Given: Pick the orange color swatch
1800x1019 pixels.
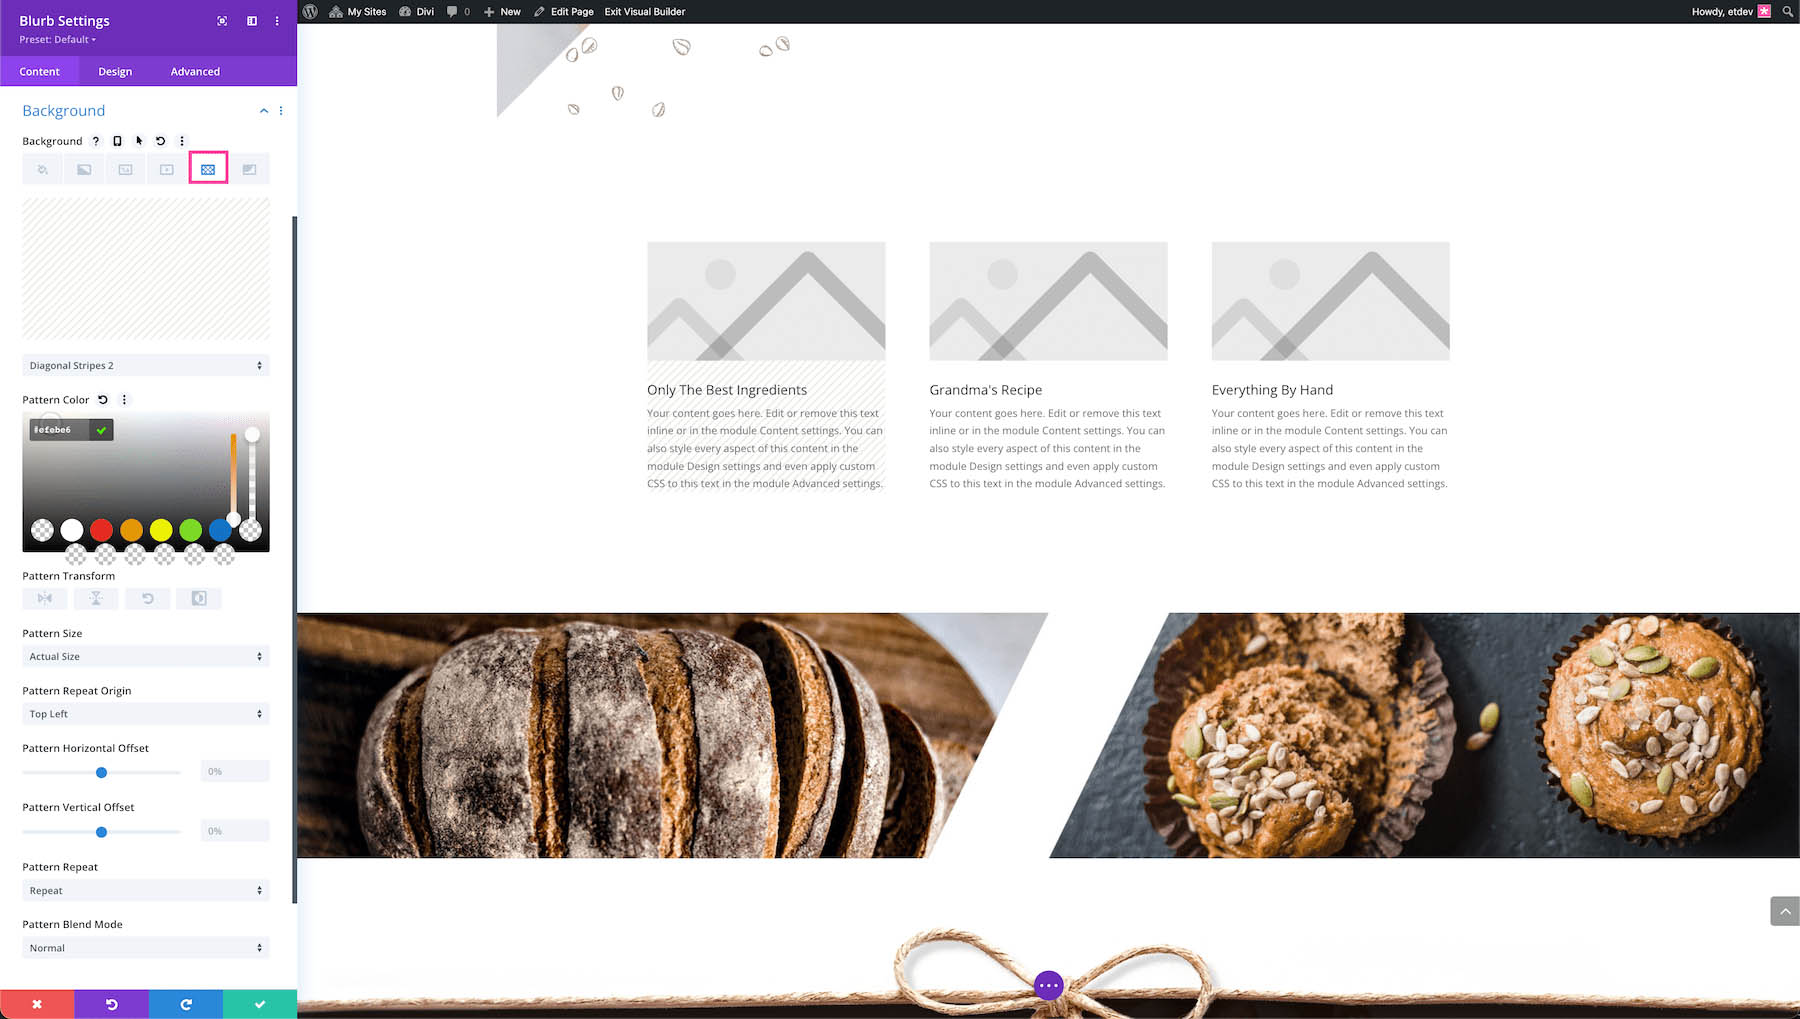Looking at the screenshot, I should click(131, 530).
